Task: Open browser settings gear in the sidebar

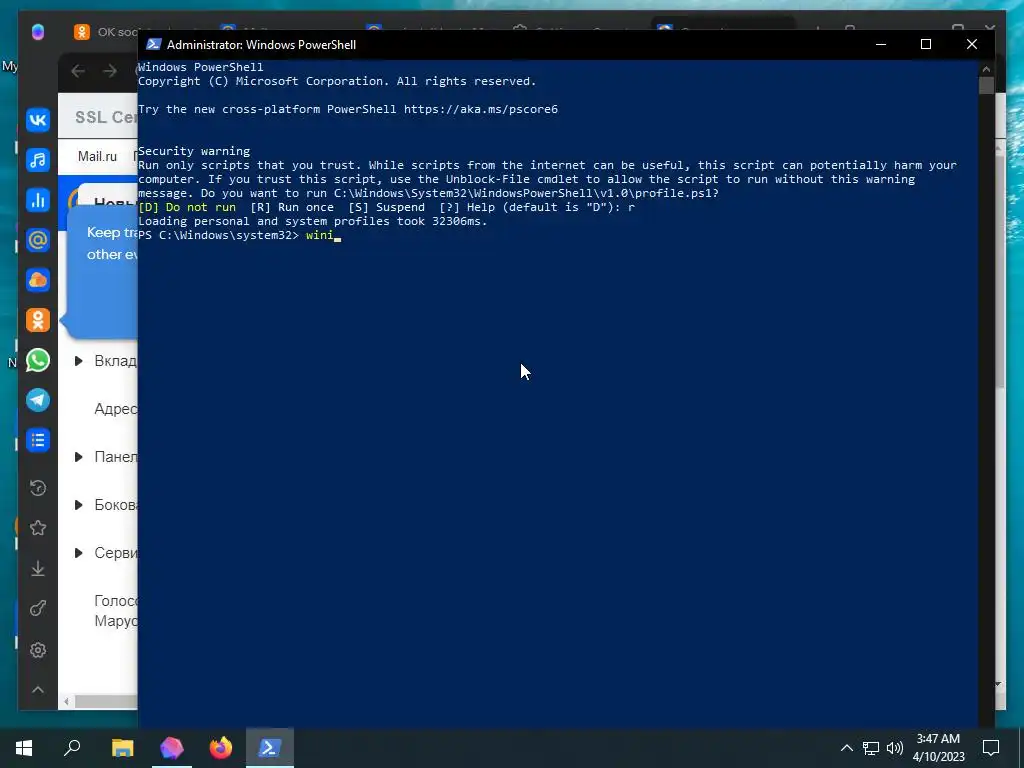Action: (x=38, y=650)
